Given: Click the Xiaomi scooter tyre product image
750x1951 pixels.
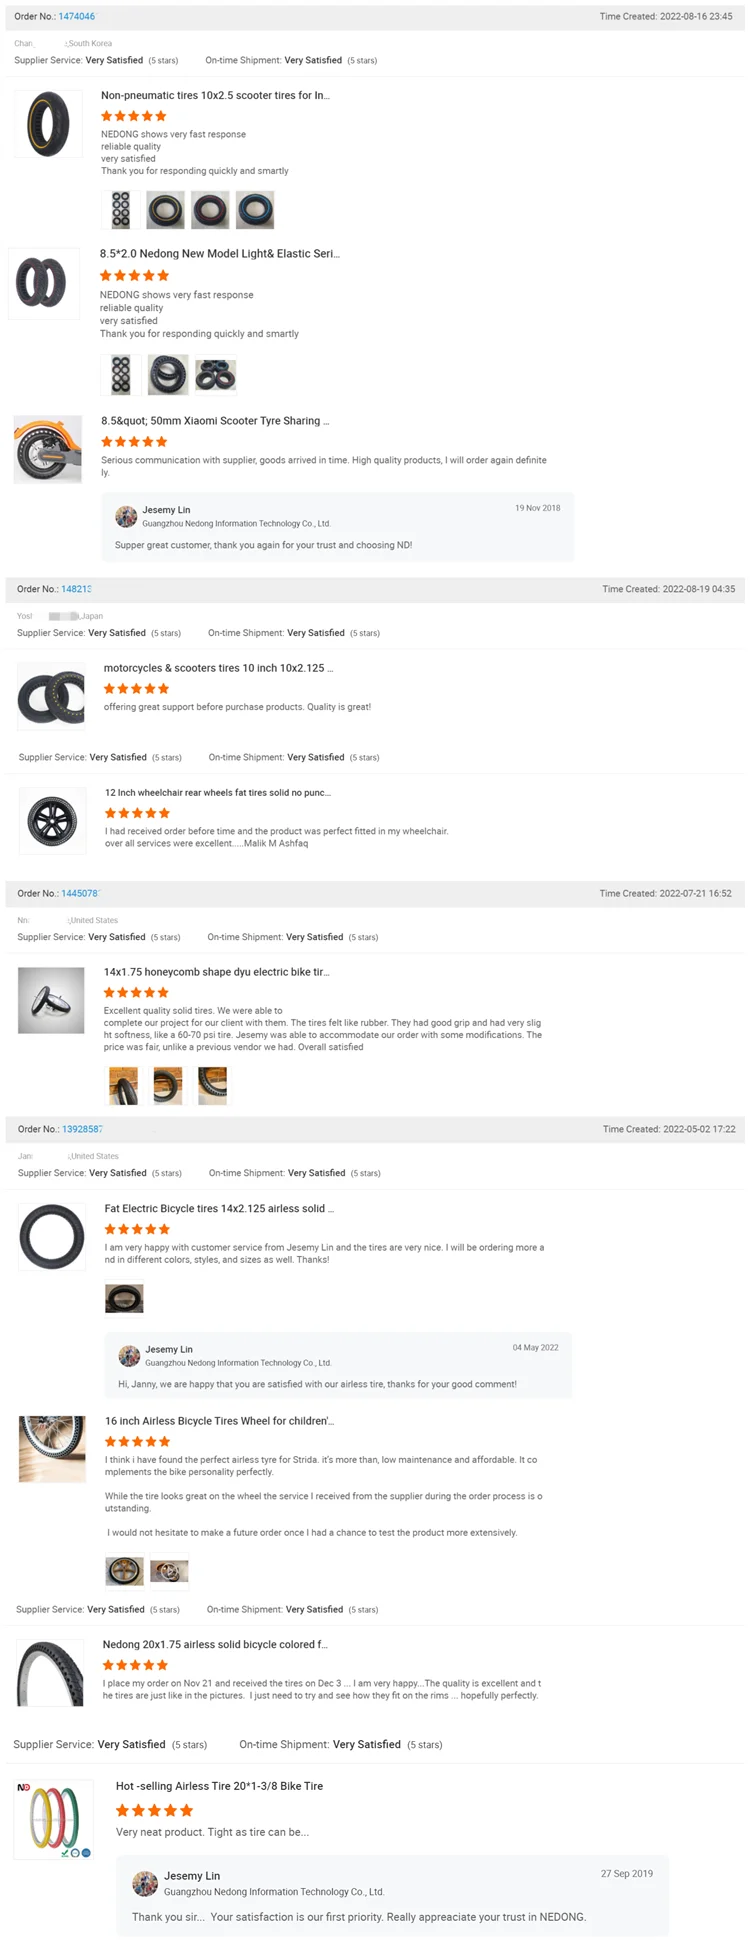Looking at the screenshot, I should (47, 450).
